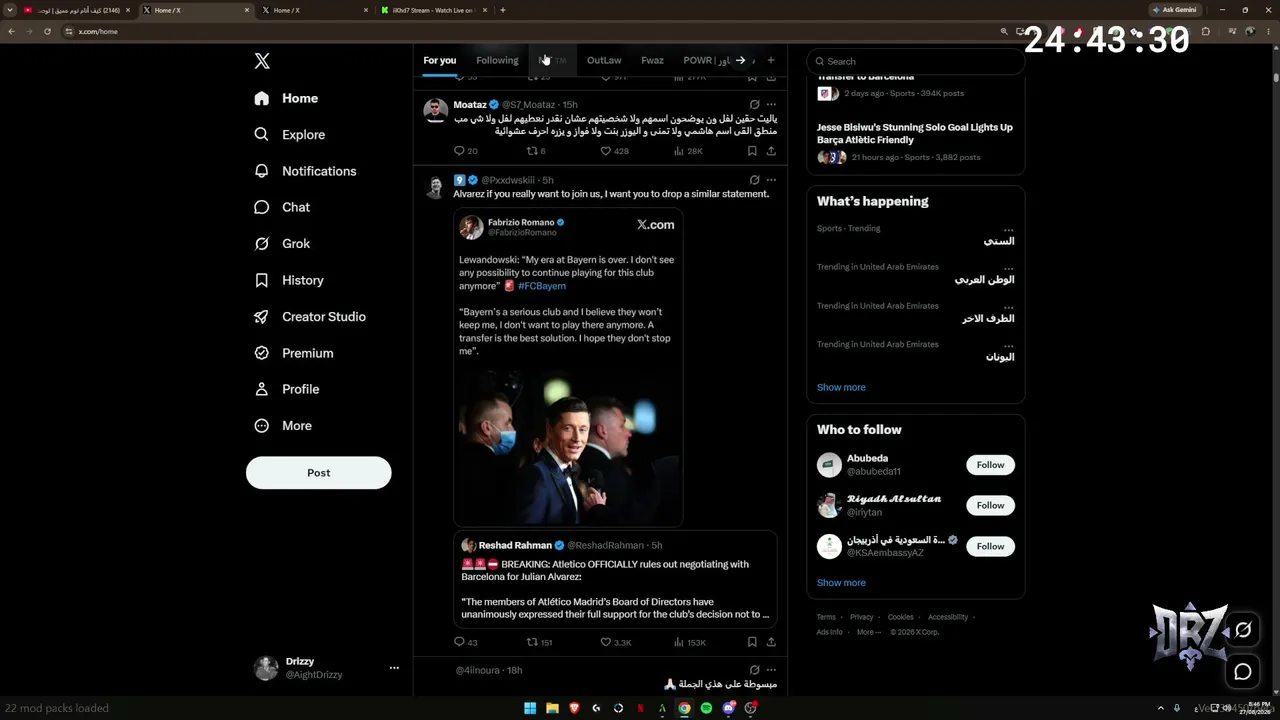
Task: Click the Ask Gemini button in Chrome
Action: (x=1174, y=10)
